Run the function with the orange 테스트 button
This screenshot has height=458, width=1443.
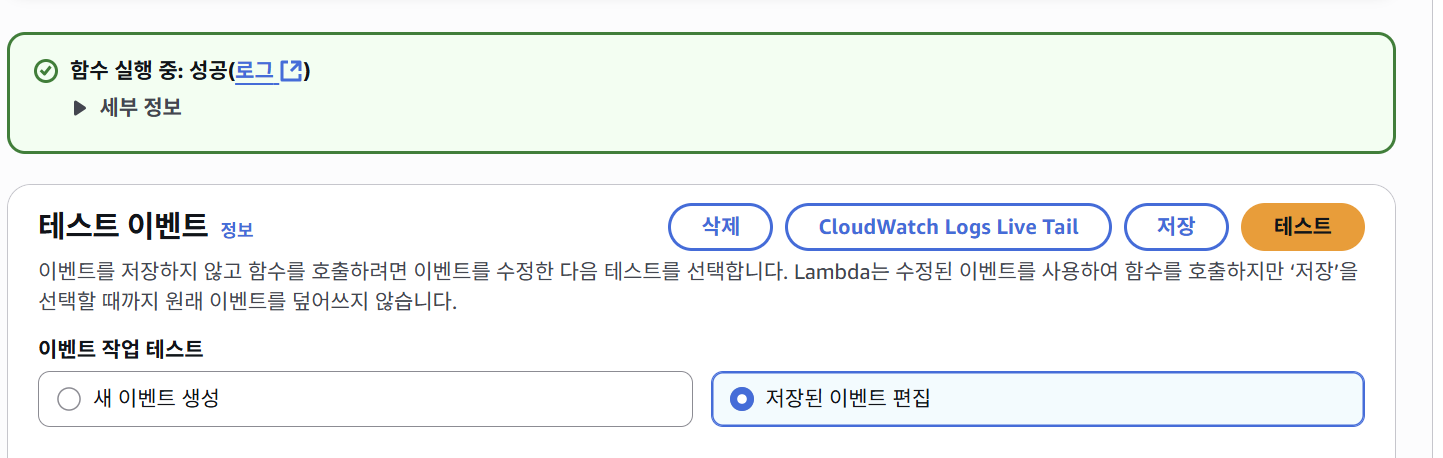coord(1302,227)
